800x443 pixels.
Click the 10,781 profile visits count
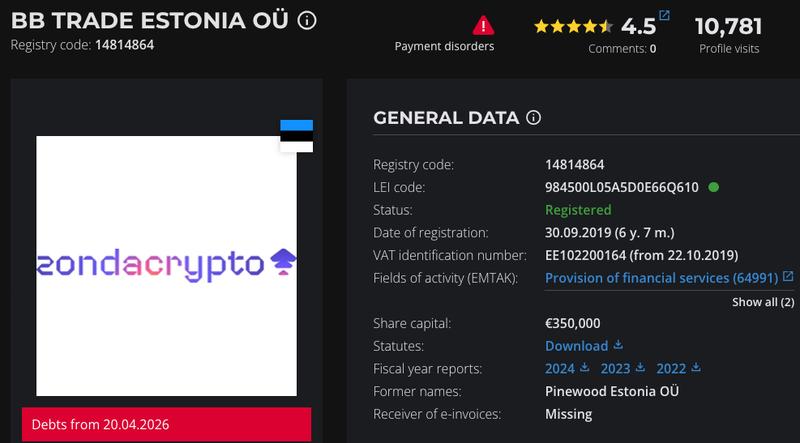(x=729, y=27)
